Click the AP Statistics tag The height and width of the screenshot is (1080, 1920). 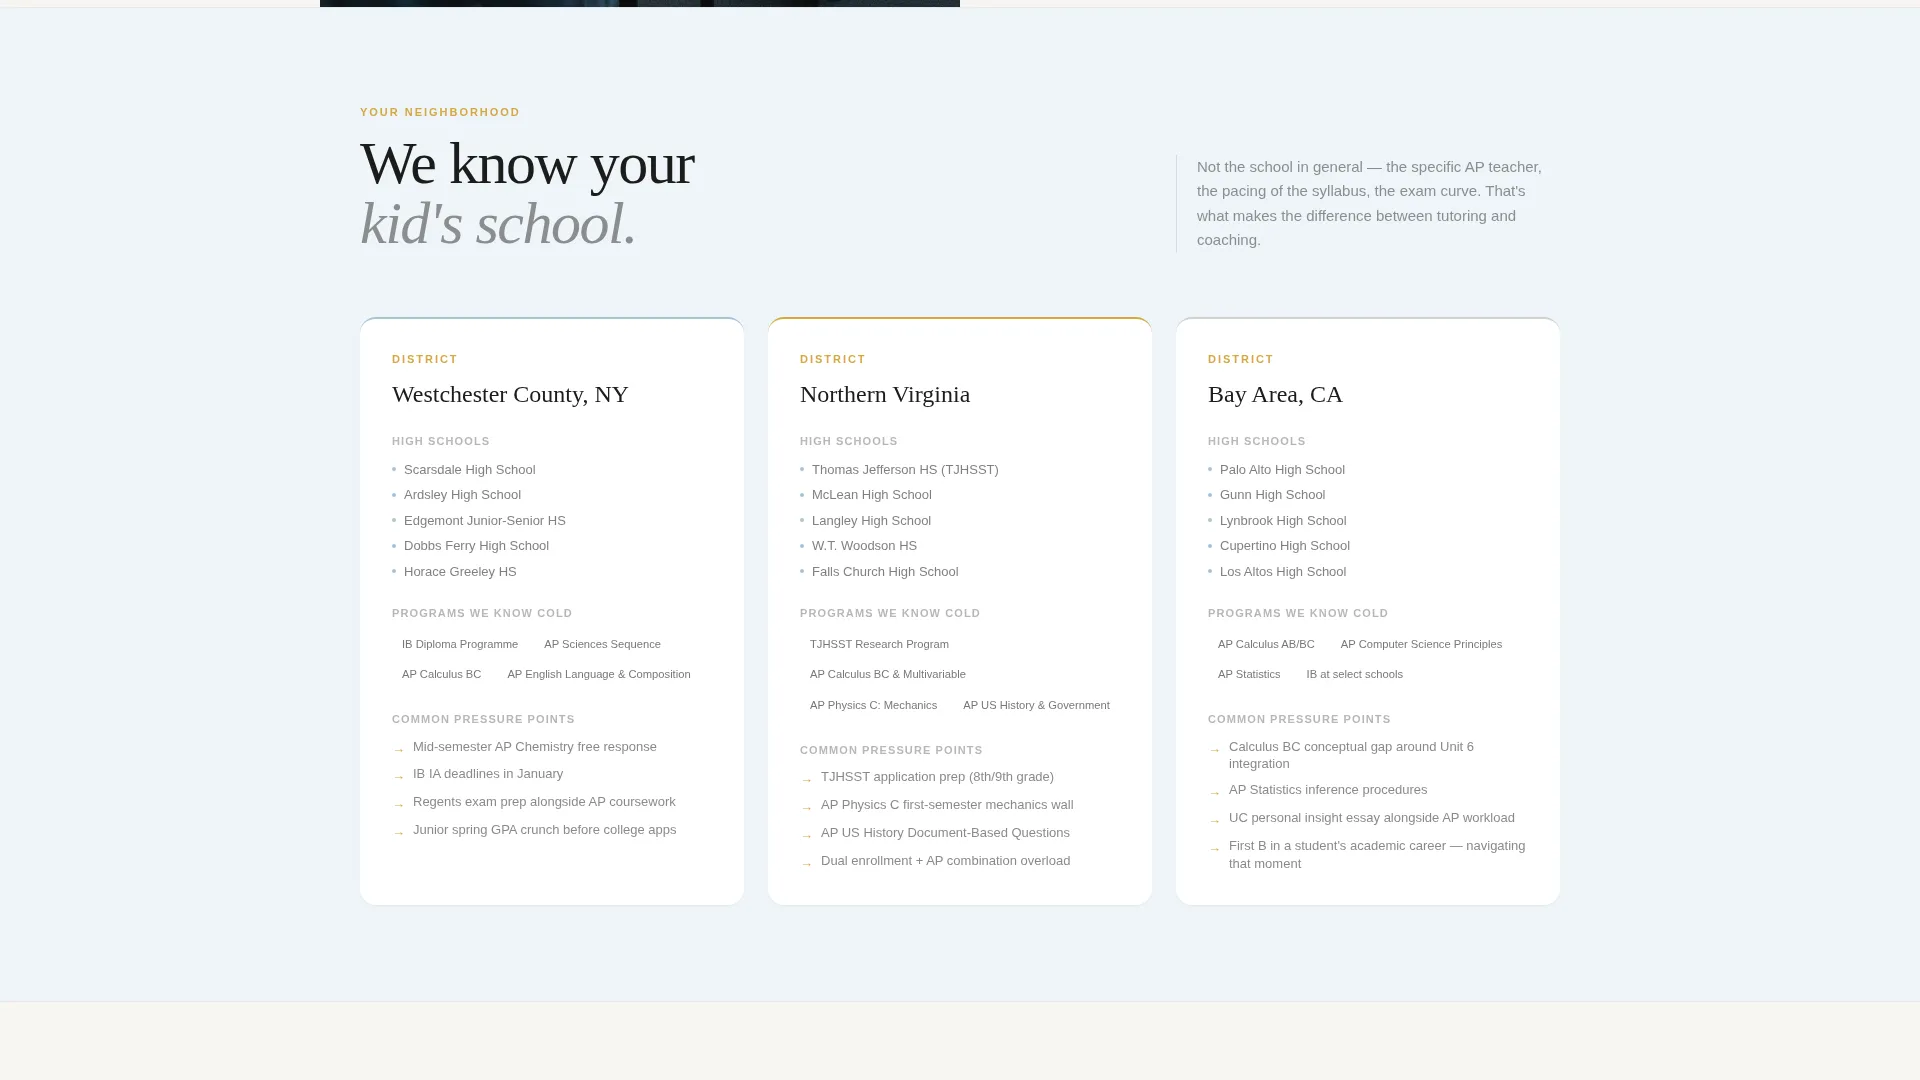click(x=1249, y=675)
